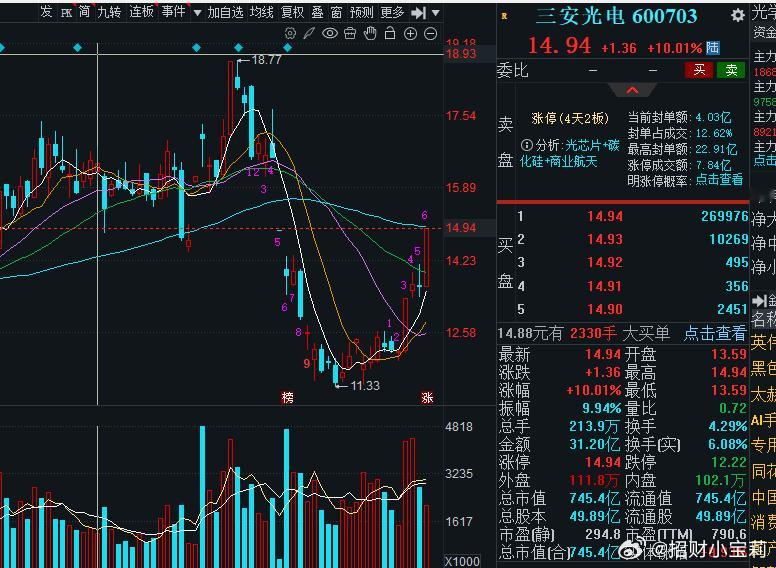Click the blue 陆 badge beside +10.01%

pyautogui.click(x=713, y=47)
